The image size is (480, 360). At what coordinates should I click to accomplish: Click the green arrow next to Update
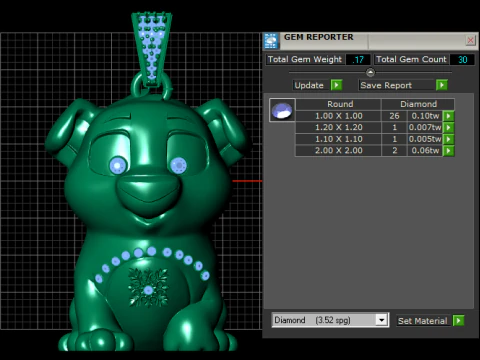click(x=336, y=85)
